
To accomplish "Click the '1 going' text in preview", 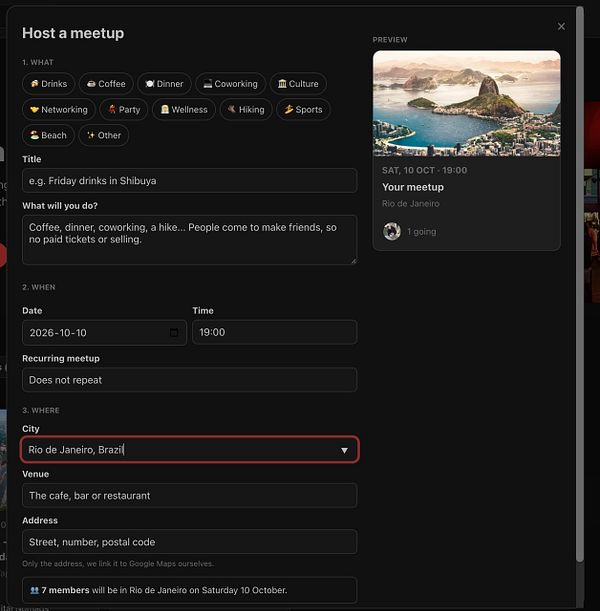I will [x=422, y=231].
